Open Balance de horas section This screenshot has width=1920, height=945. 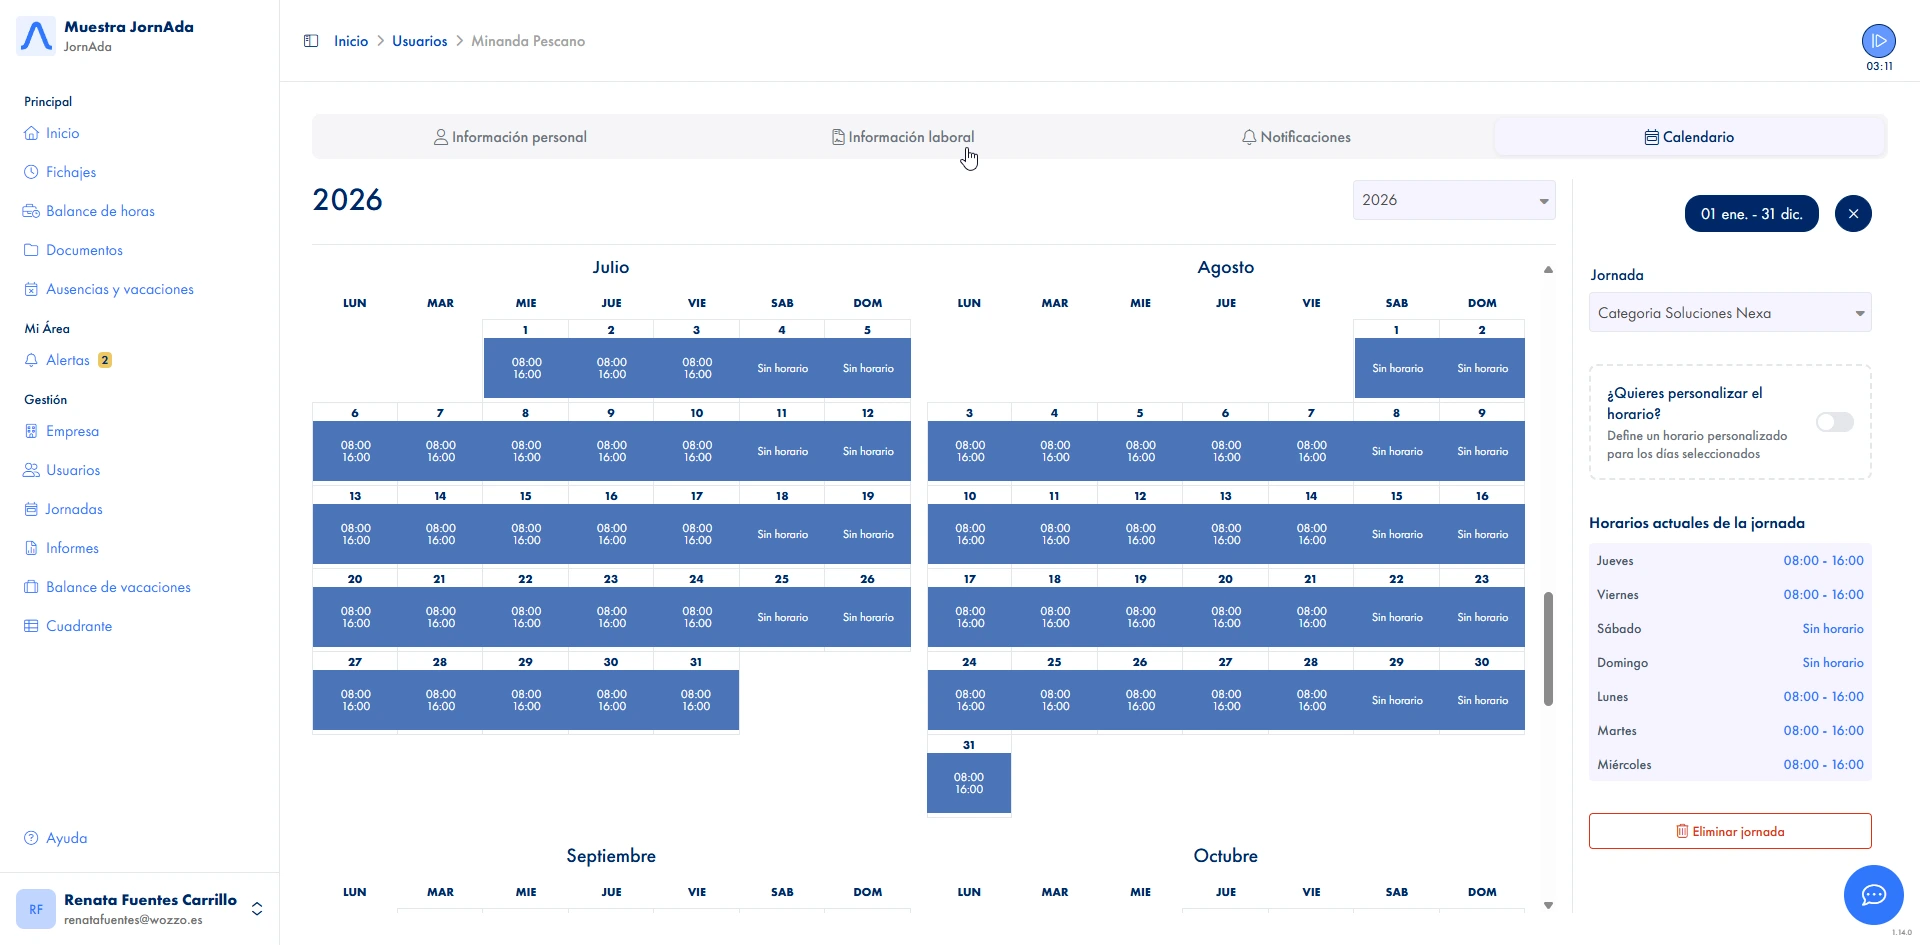[x=99, y=211]
